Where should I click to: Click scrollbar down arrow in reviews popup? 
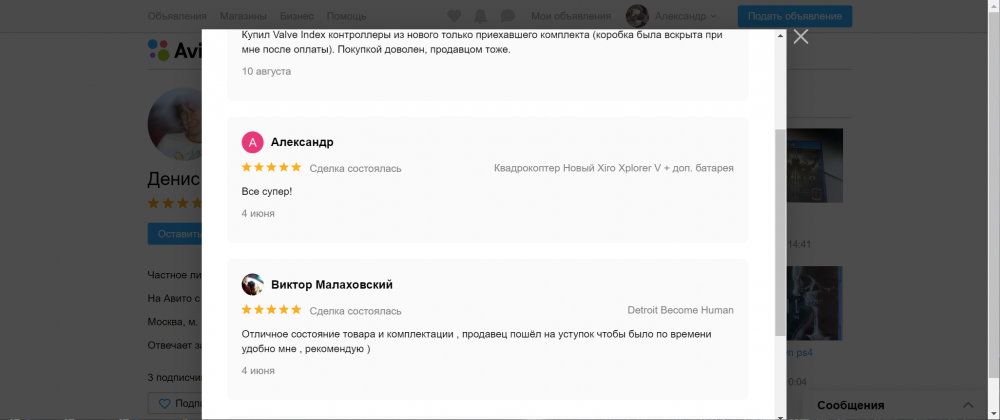[x=781, y=417]
